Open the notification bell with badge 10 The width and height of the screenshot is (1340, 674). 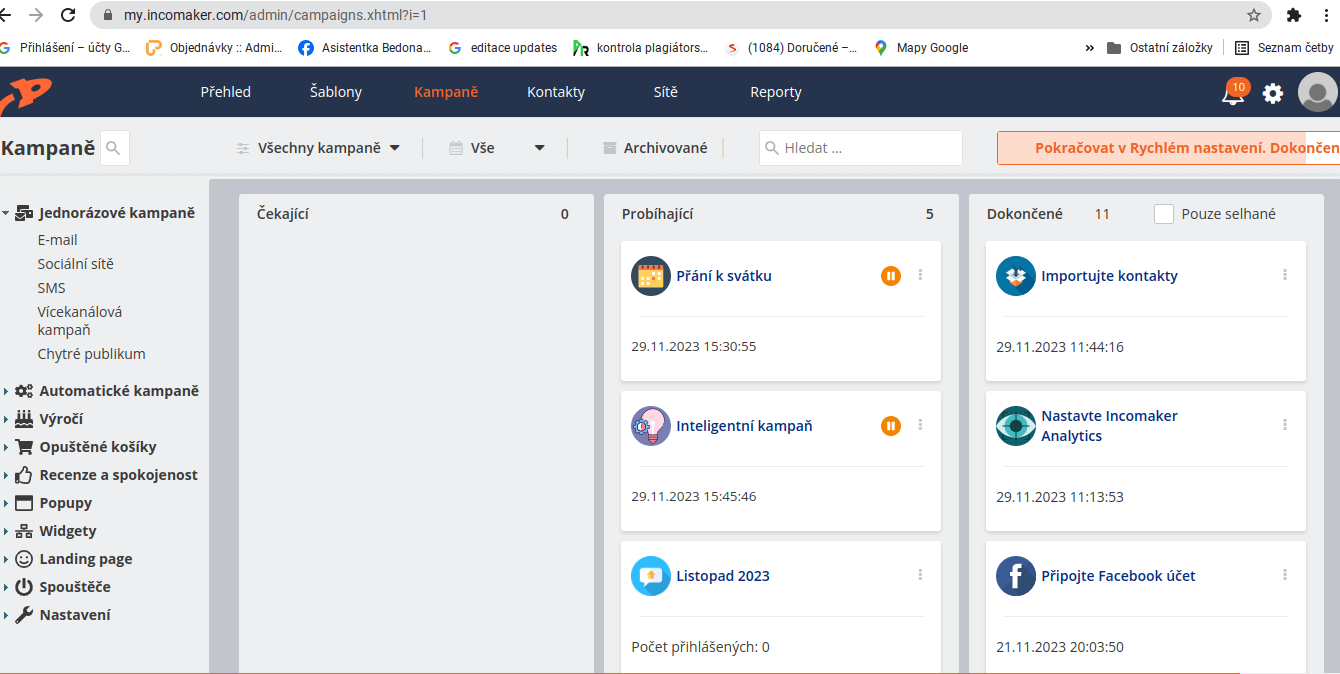[x=1231, y=93]
